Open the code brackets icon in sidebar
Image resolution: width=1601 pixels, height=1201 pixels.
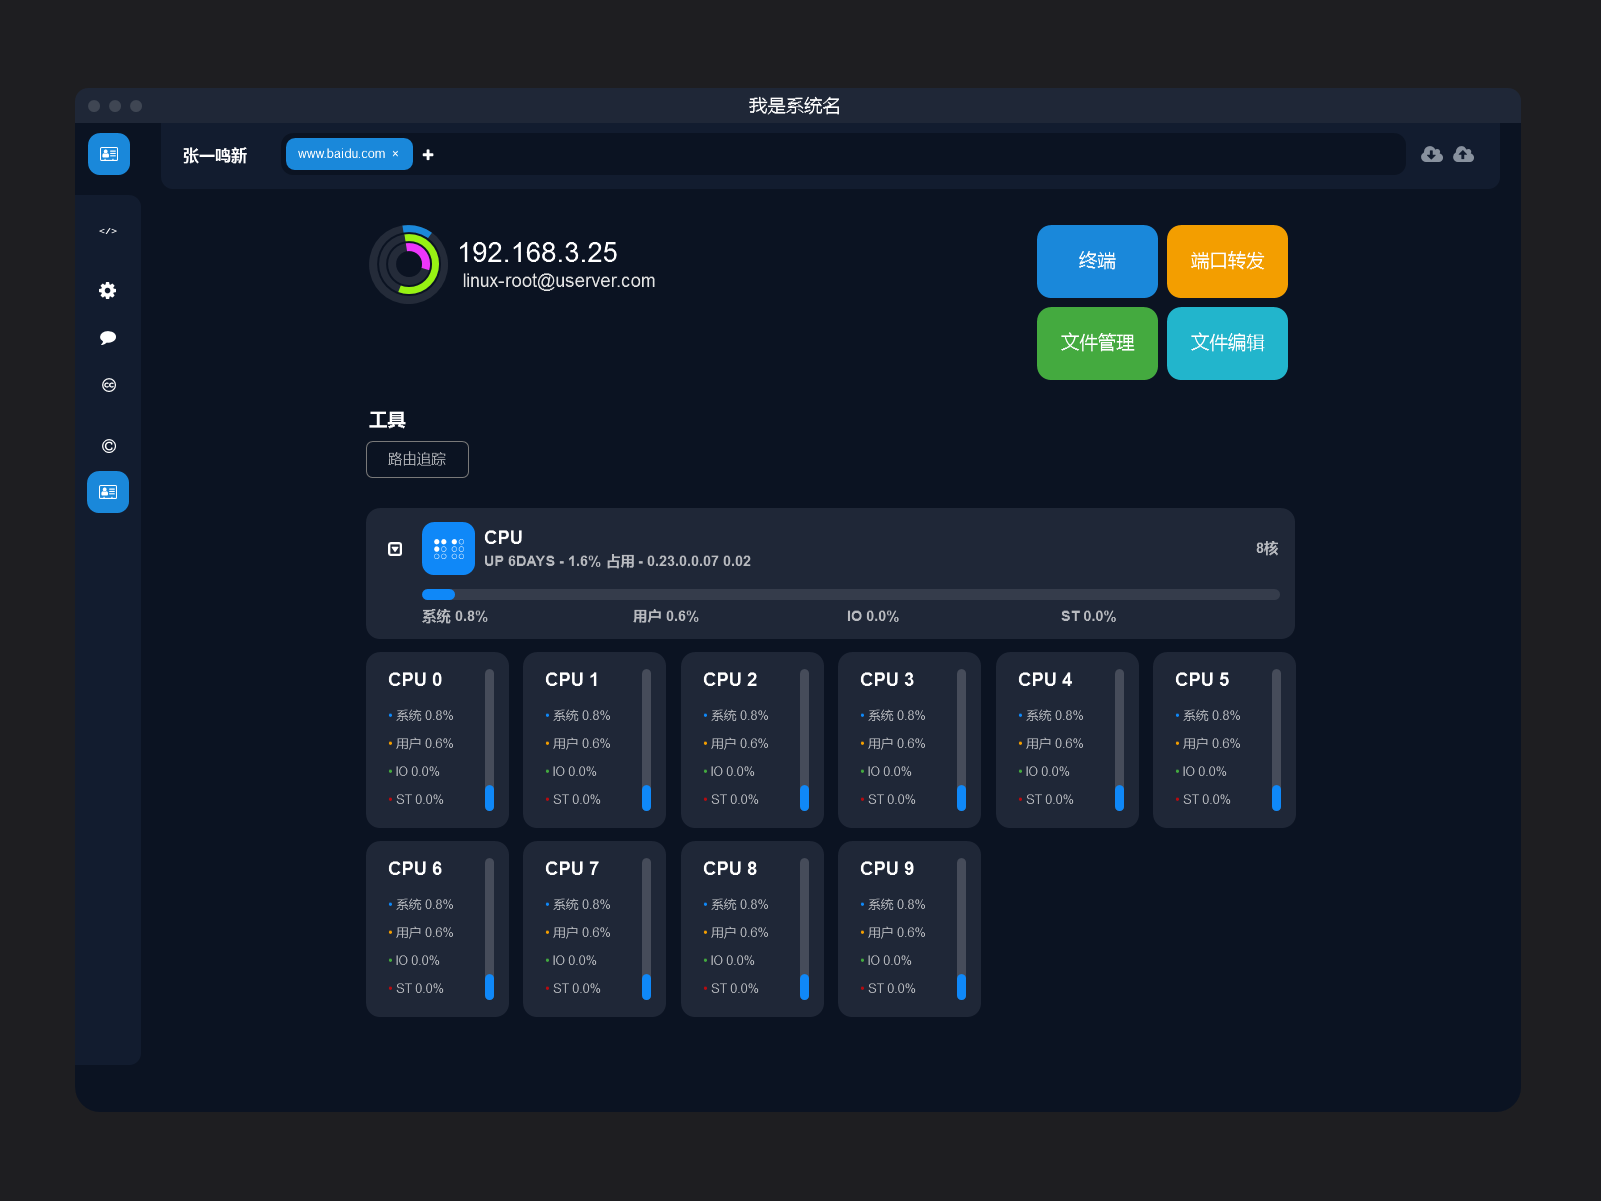click(108, 231)
